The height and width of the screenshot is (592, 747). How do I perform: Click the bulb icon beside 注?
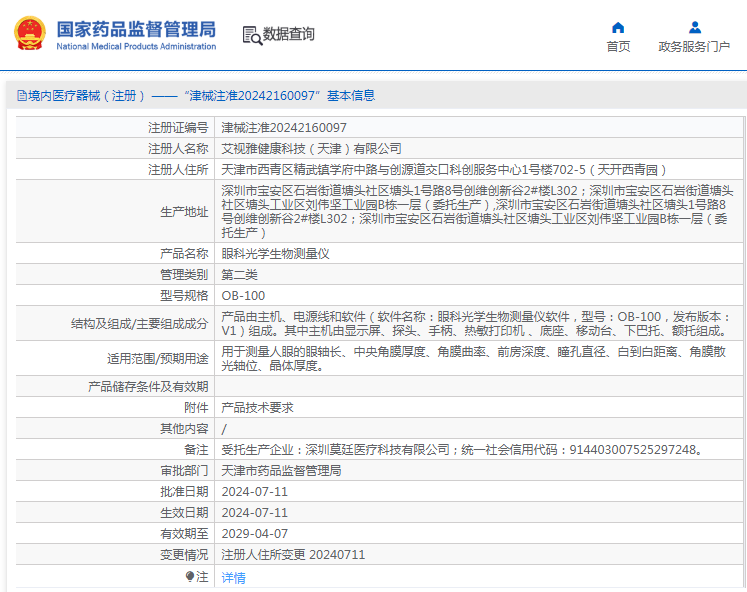coord(190,577)
